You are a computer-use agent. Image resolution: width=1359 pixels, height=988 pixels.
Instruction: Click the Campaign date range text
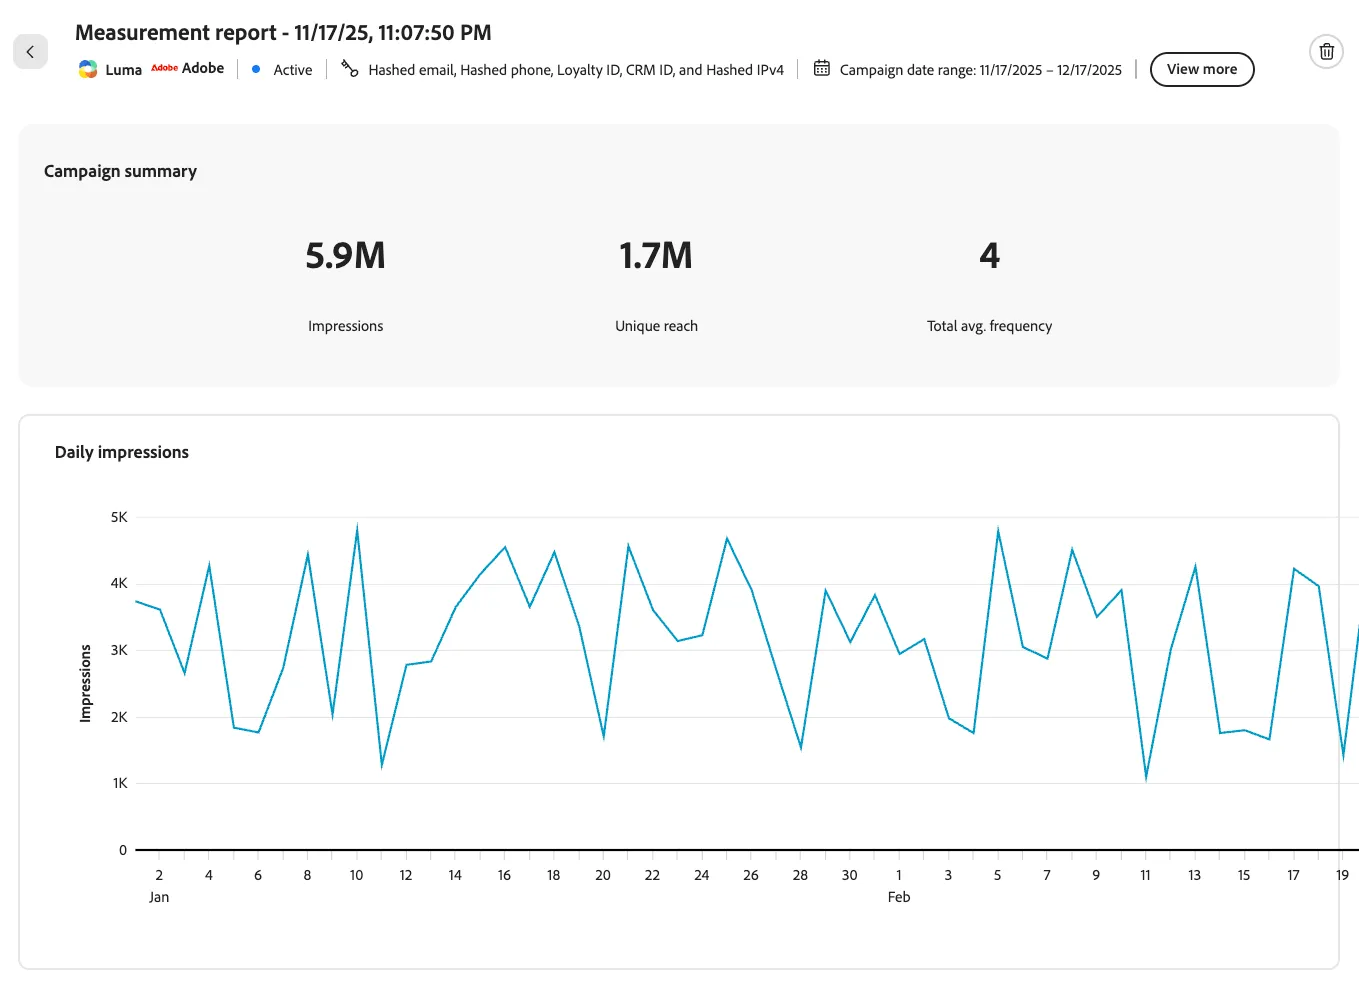[981, 70]
